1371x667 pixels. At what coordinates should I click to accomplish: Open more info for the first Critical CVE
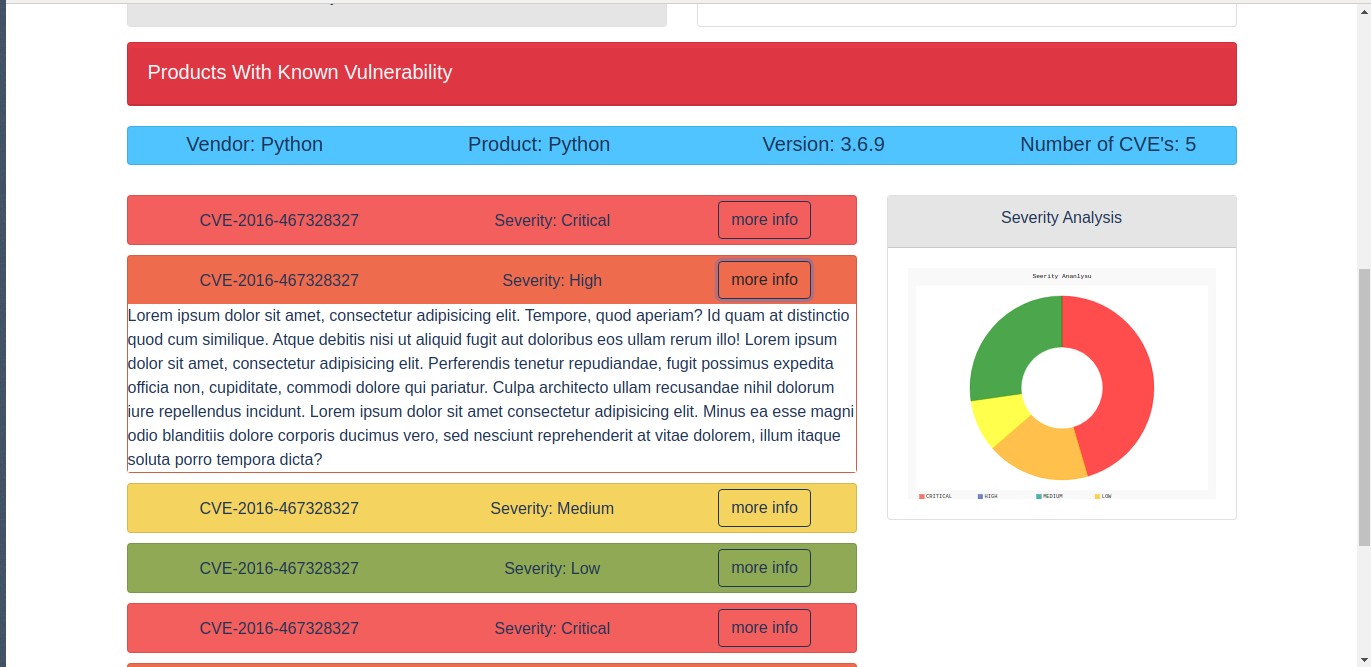tap(764, 220)
